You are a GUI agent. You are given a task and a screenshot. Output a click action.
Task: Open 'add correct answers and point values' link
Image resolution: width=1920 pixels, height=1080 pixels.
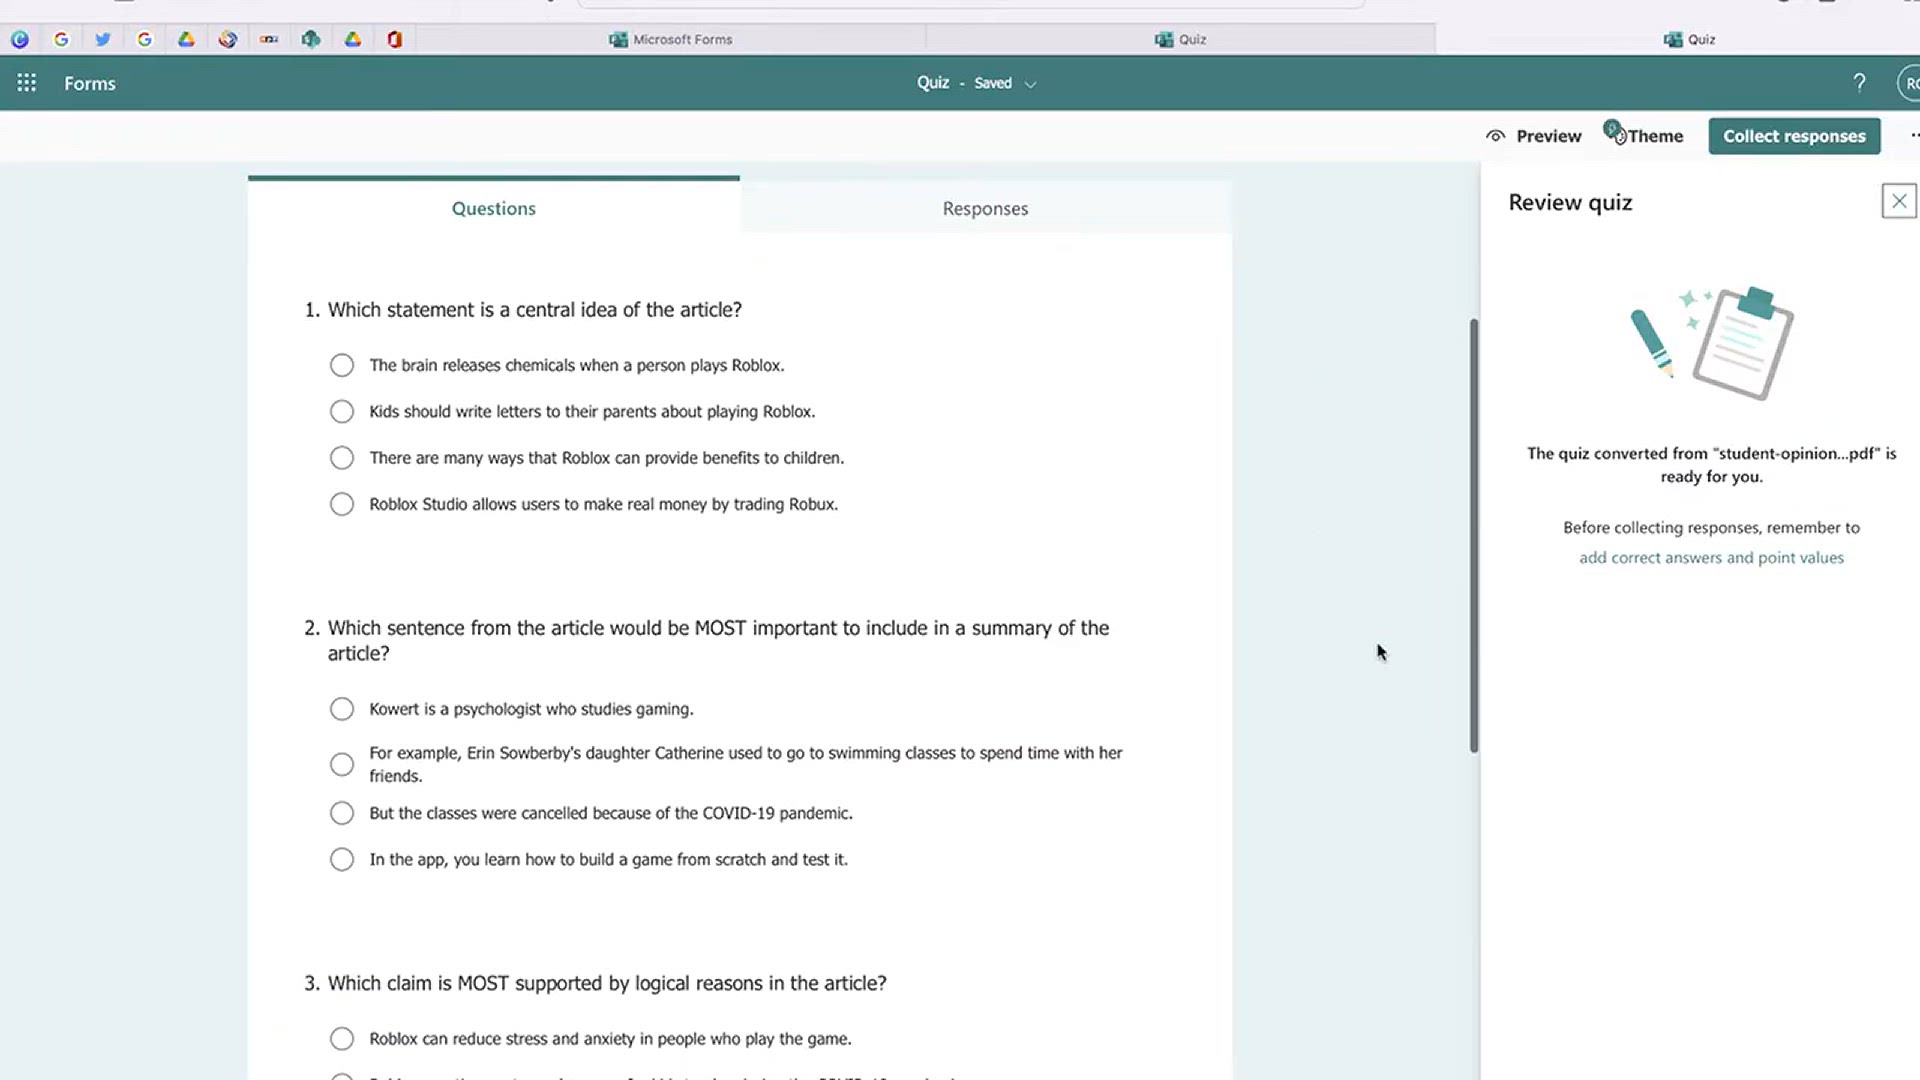click(x=1711, y=558)
